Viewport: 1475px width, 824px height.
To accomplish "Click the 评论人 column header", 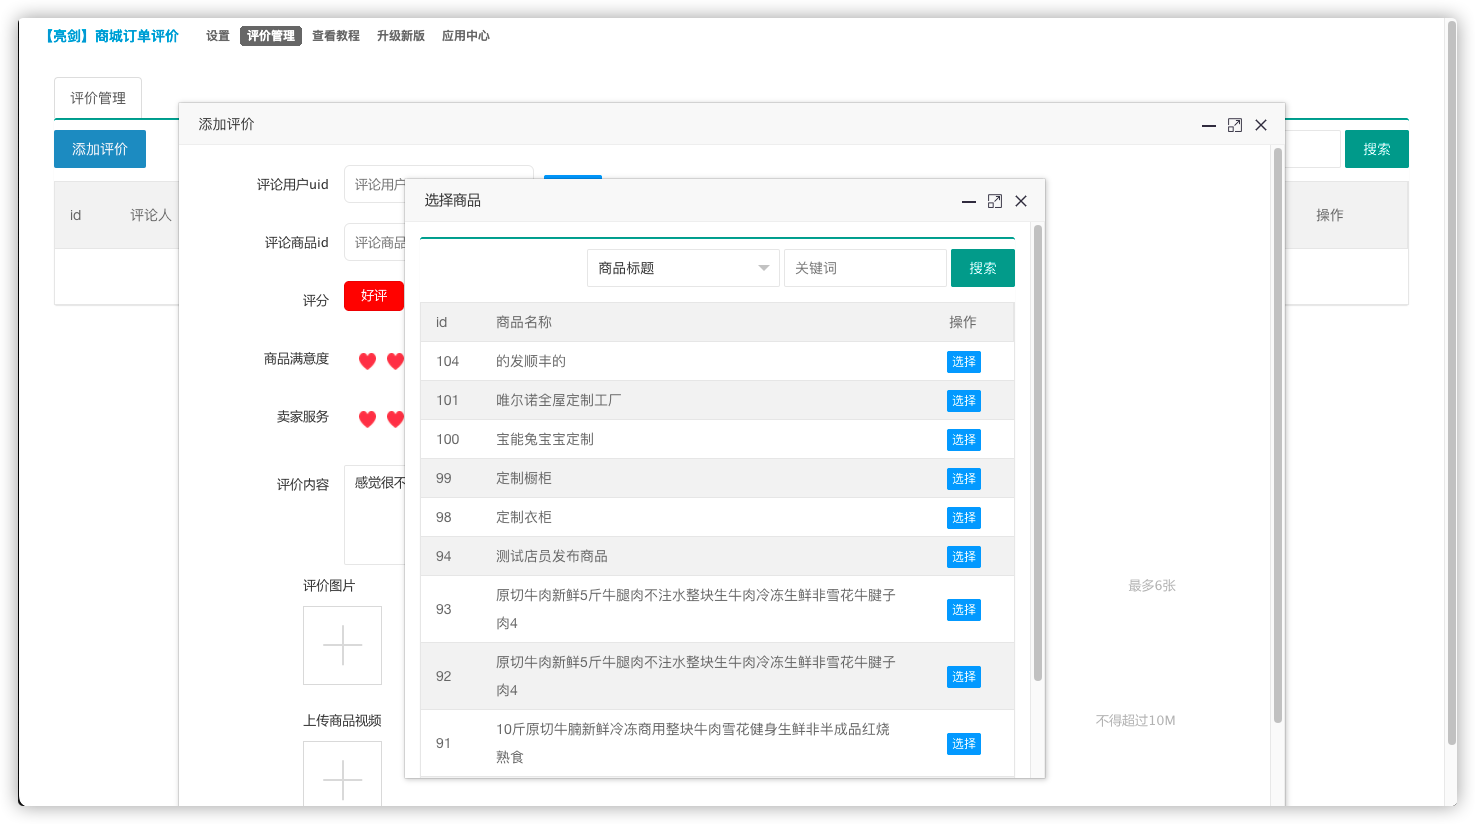I will point(151,215).
